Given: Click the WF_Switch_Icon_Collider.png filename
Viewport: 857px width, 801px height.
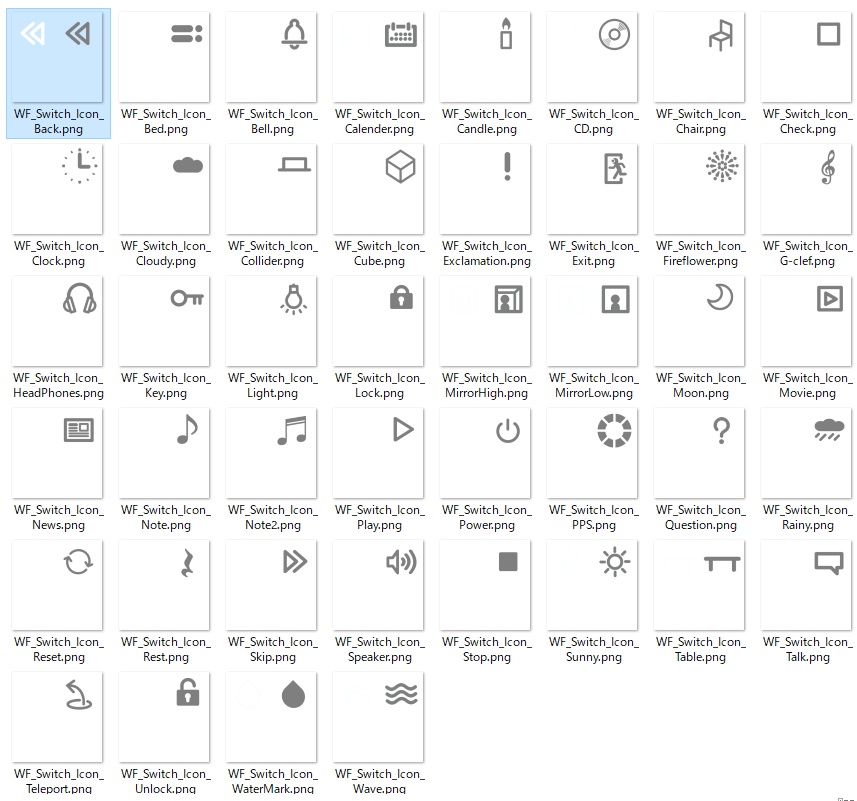Looking at the screenshot, I should click(x=272, y=254).
